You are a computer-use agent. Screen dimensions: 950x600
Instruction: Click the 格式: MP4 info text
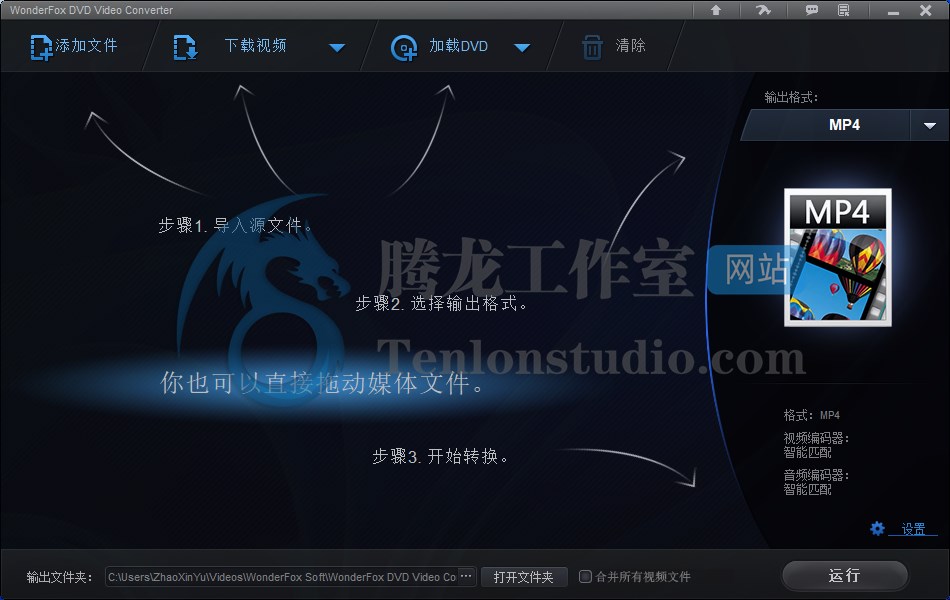(x=811, y=415)
